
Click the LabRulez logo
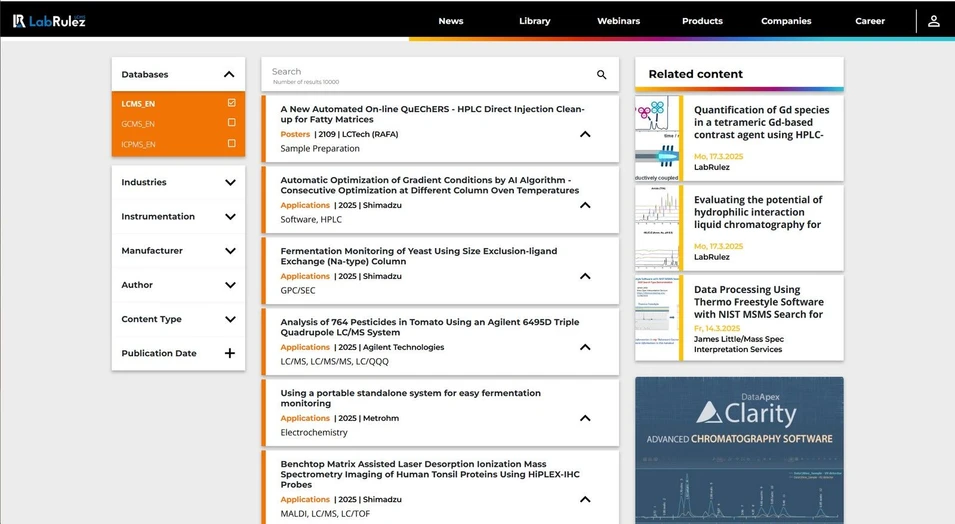[x=49, y=20]
